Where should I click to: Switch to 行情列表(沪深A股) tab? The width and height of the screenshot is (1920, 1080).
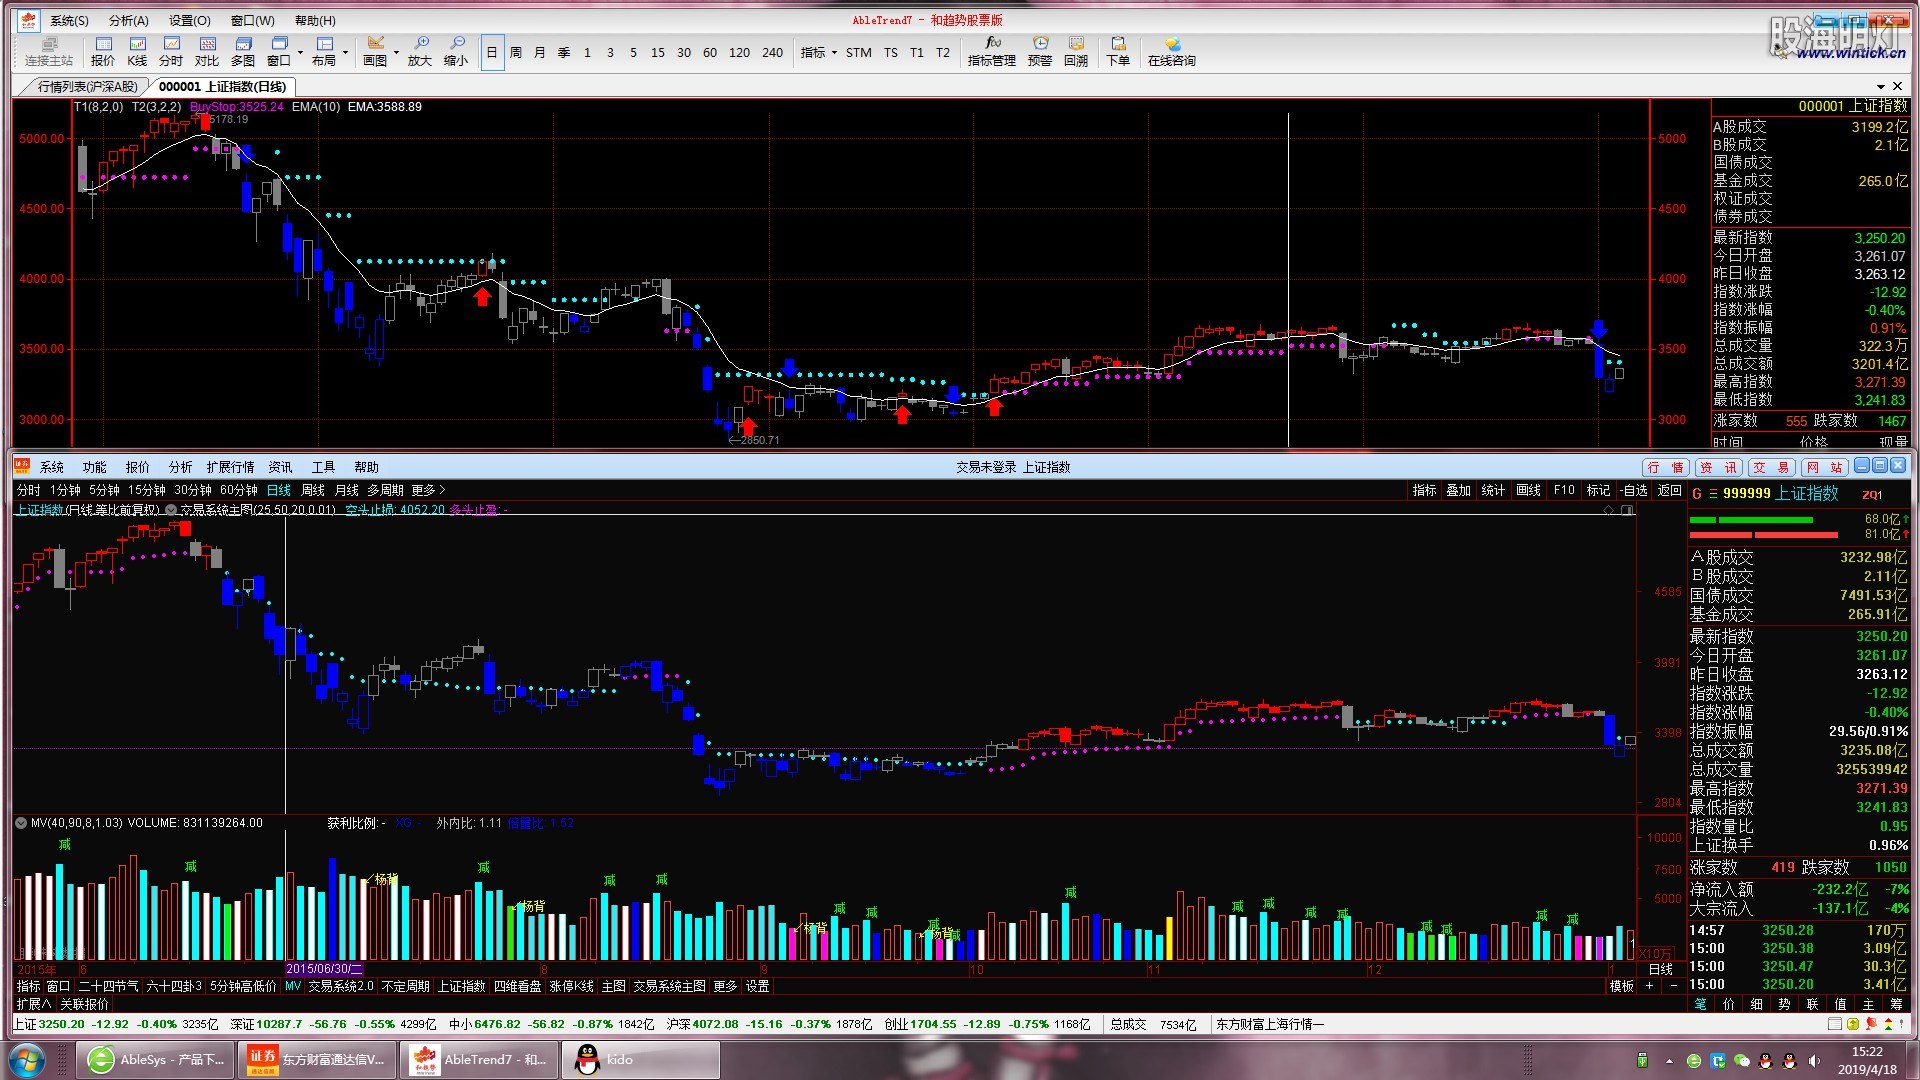tap(88, 87)
